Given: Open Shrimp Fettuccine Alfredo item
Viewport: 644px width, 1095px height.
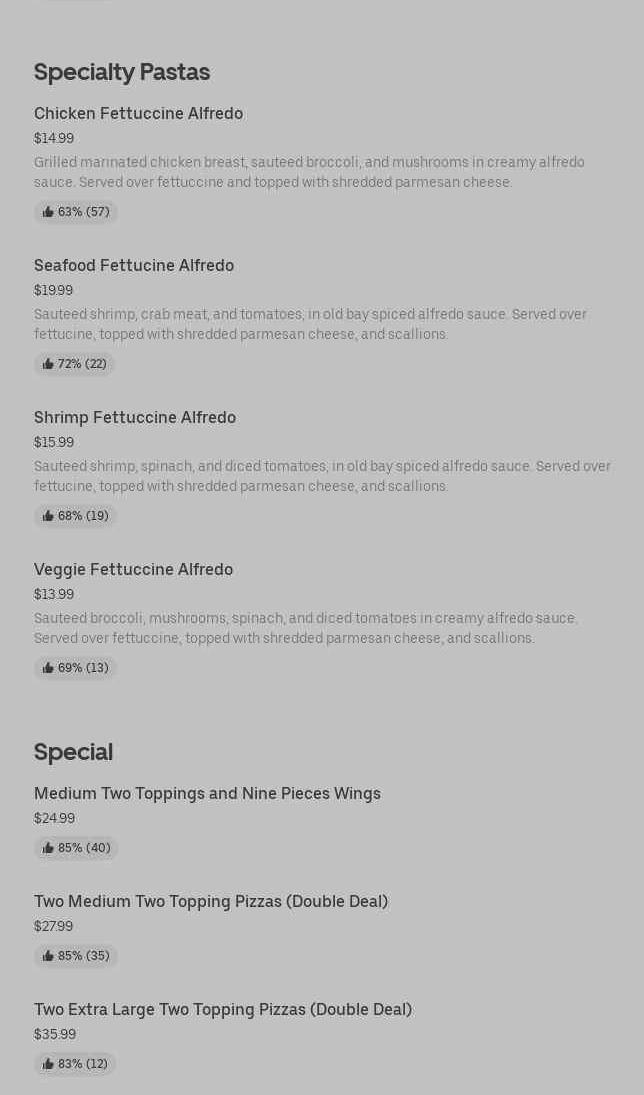Looking at the screenshot, I should click(x=135, y=418).
